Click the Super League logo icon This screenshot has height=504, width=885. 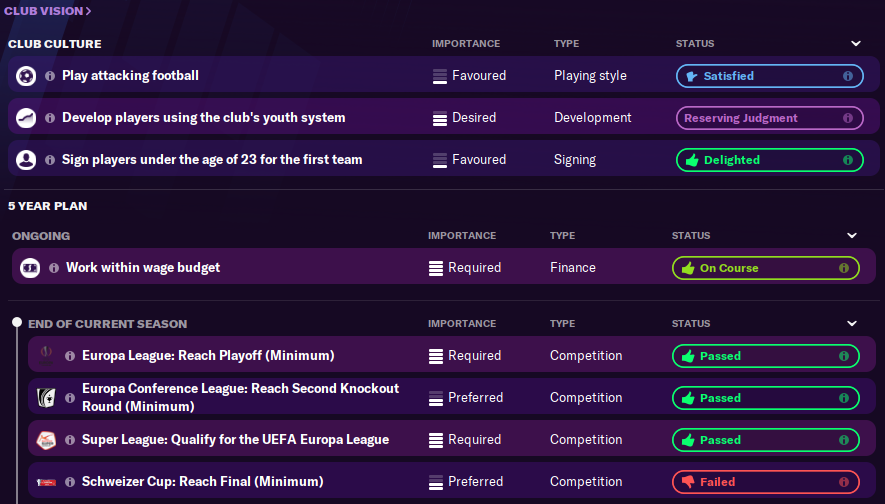44,440
